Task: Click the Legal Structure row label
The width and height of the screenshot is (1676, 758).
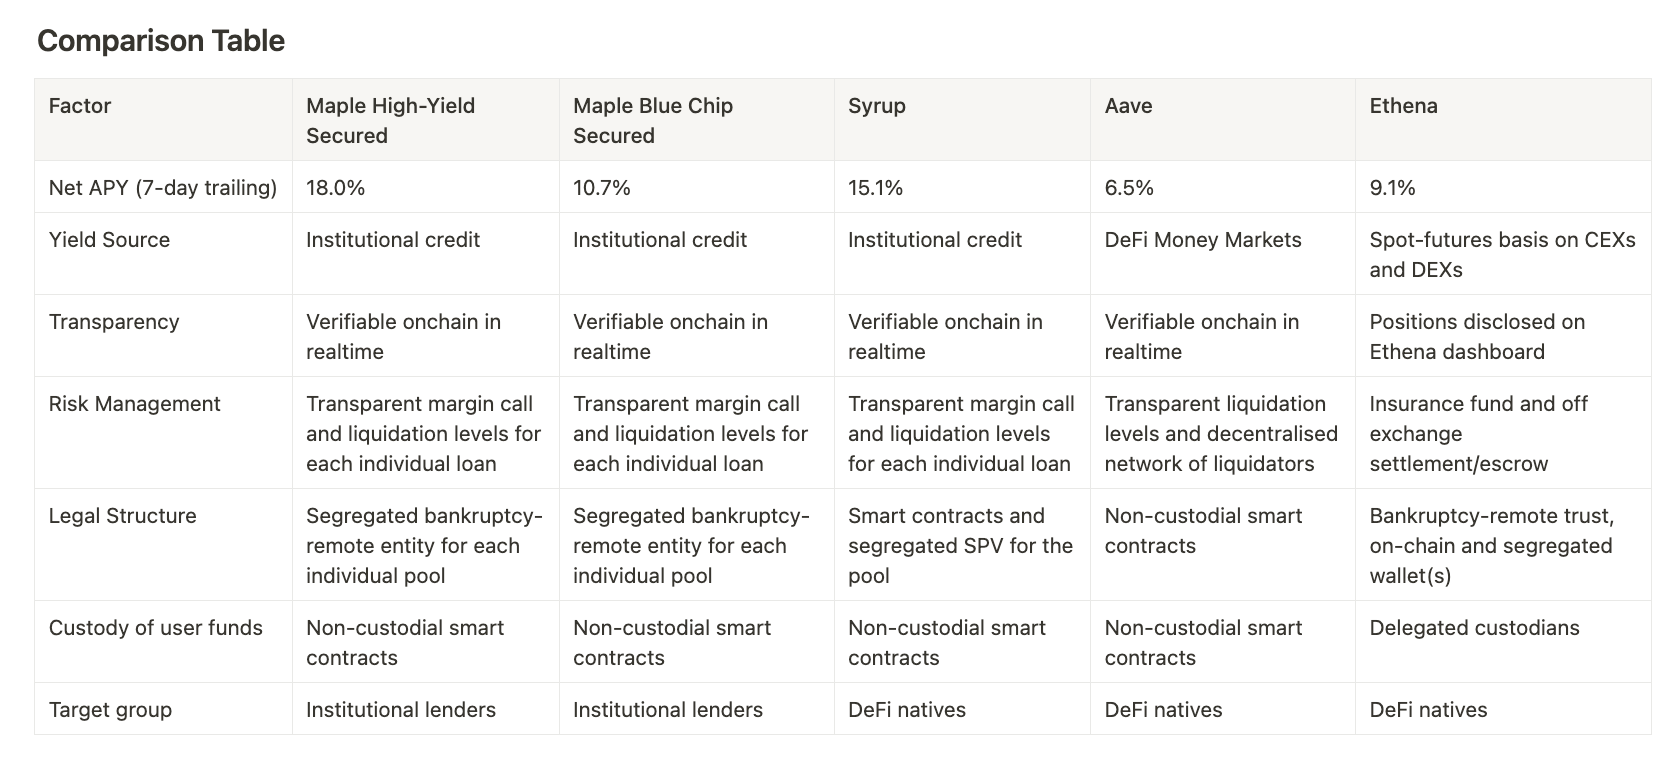Action: [122, 516]
